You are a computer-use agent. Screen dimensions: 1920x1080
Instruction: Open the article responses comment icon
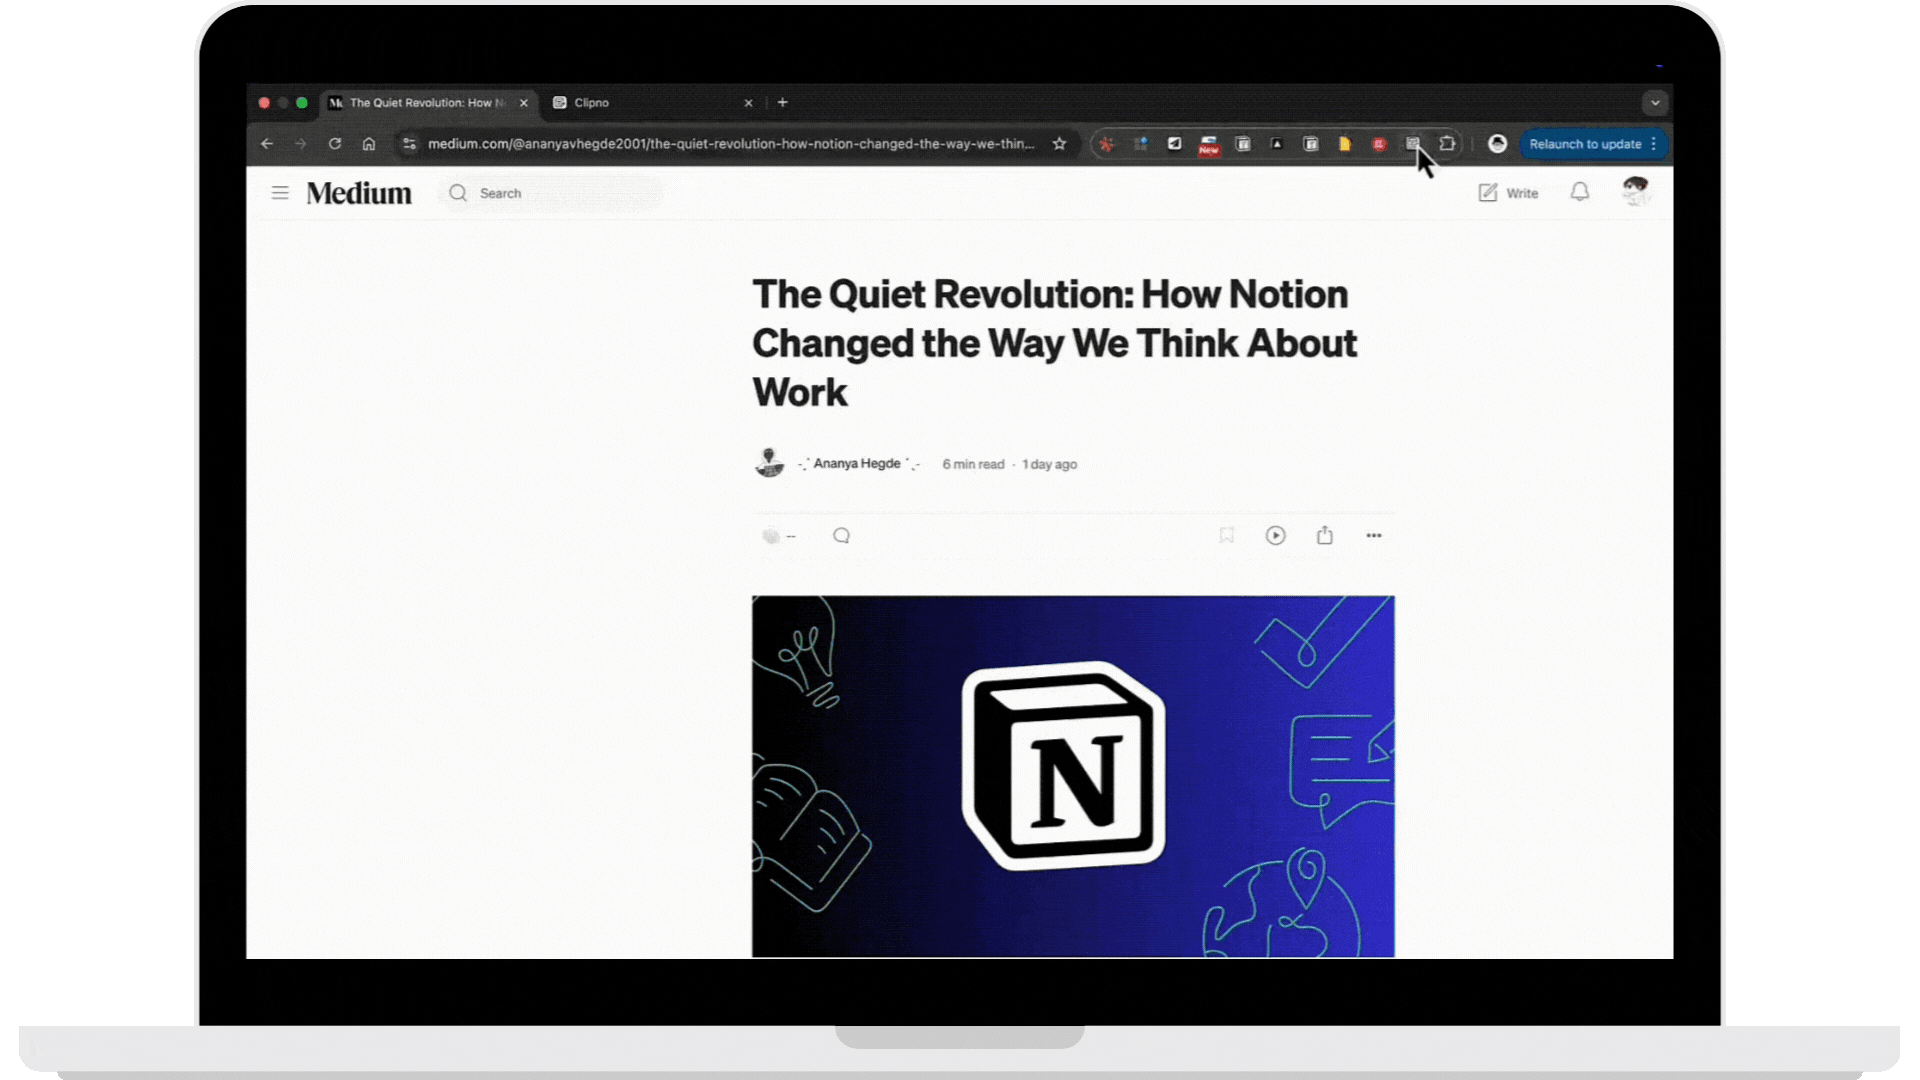pos(841,536)
